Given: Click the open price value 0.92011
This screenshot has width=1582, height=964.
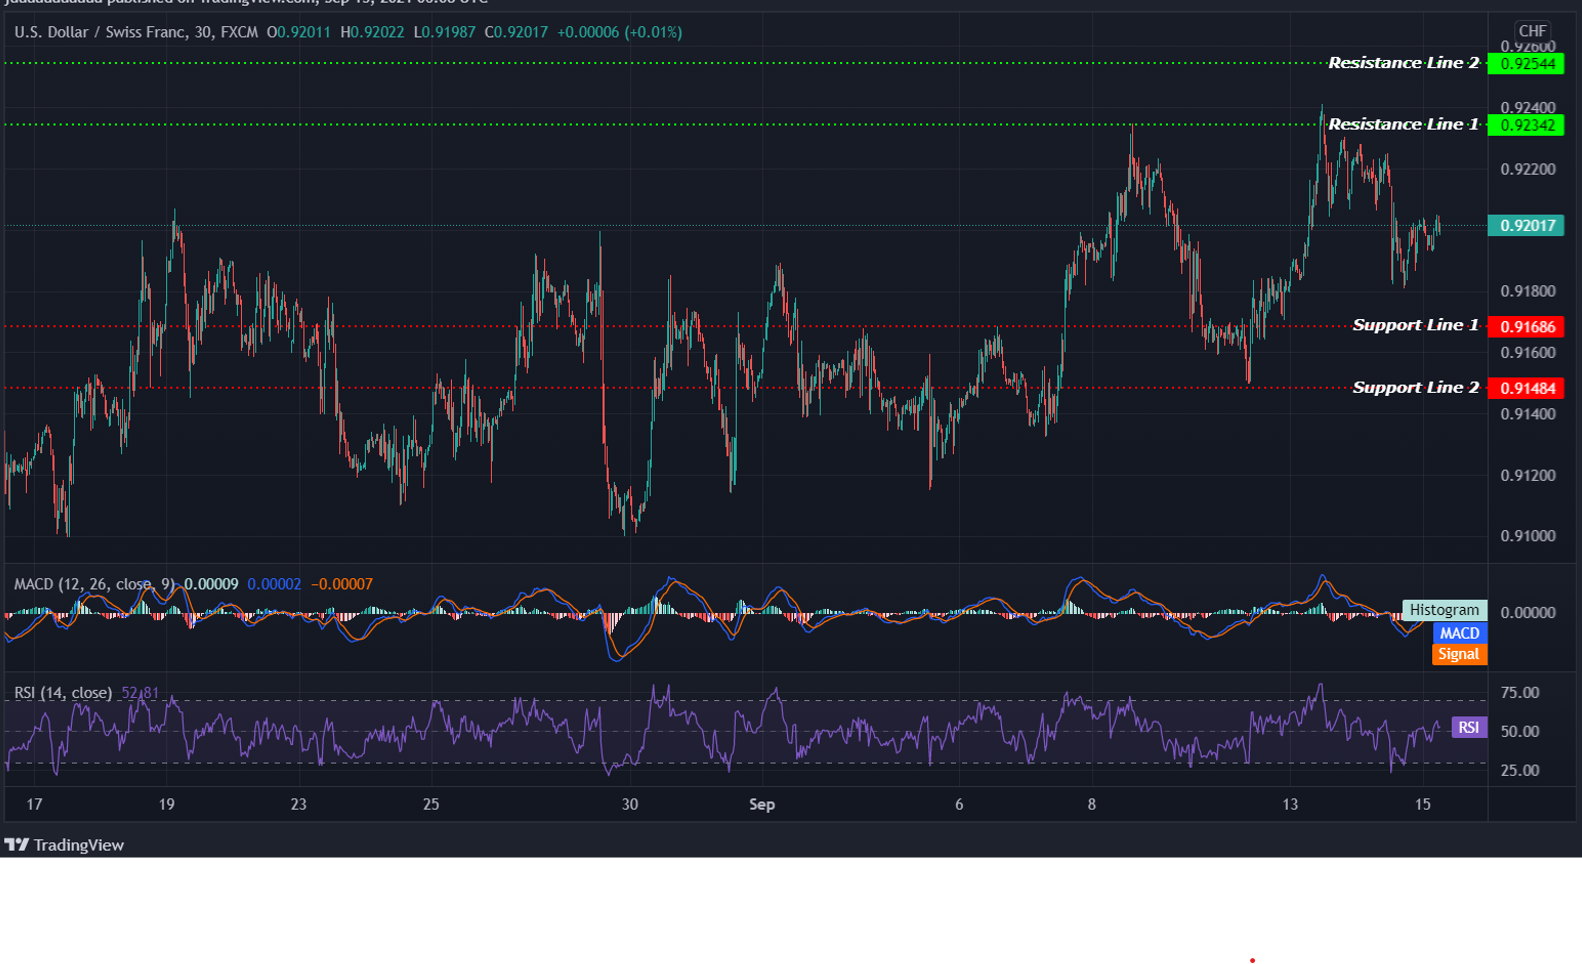Looking at the screenshot, I should point(303,32).
